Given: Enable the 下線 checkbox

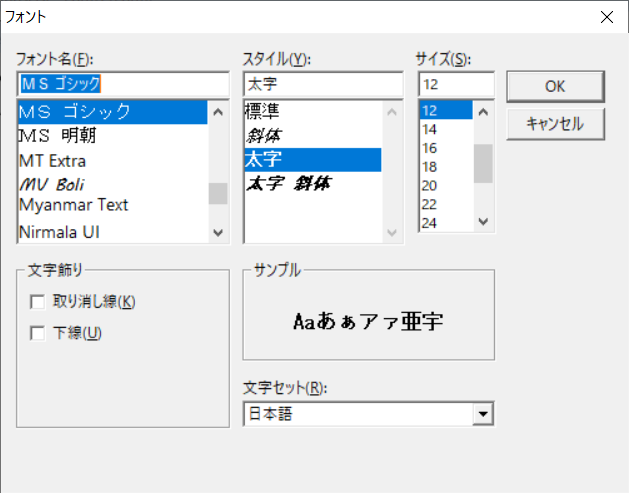Looking at the screenshot, I should (x=37, y=333).
